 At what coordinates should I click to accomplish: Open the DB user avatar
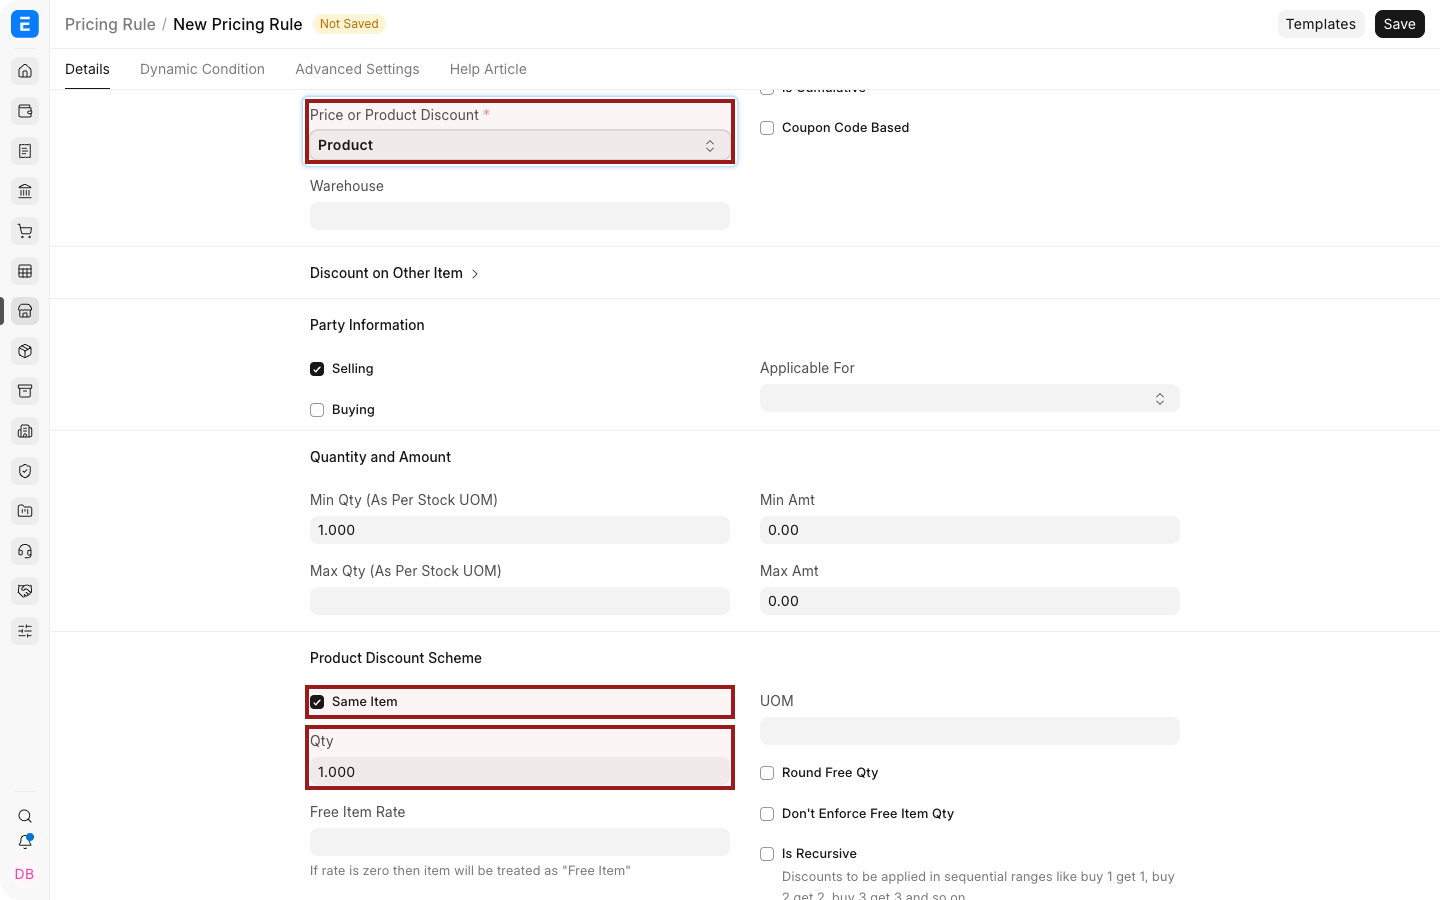point(25,874)
